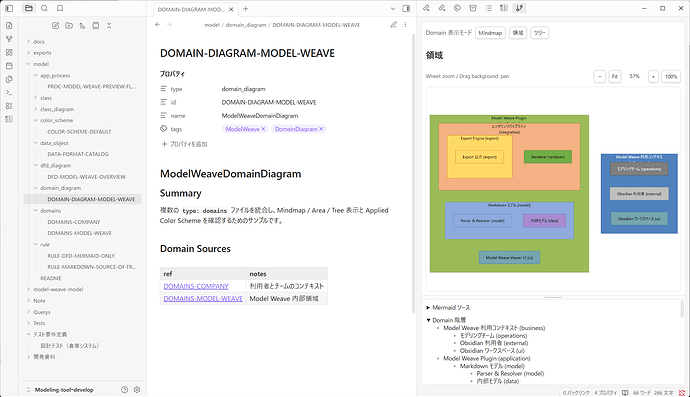Screen dimensions: 690x397
Task: Click the quick switcher file icon in ribbon
Action: pos(9,26)
